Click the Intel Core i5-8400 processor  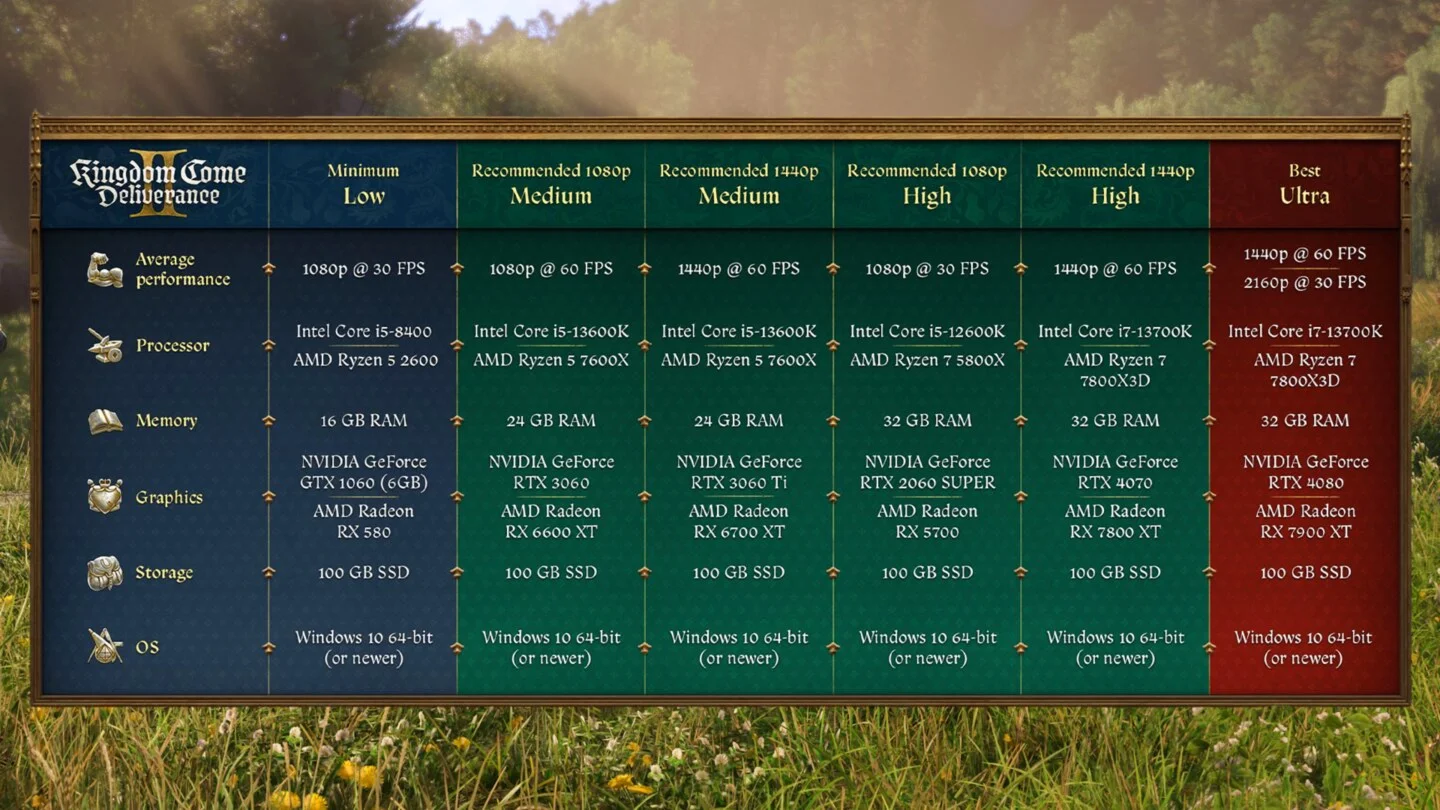363,331
